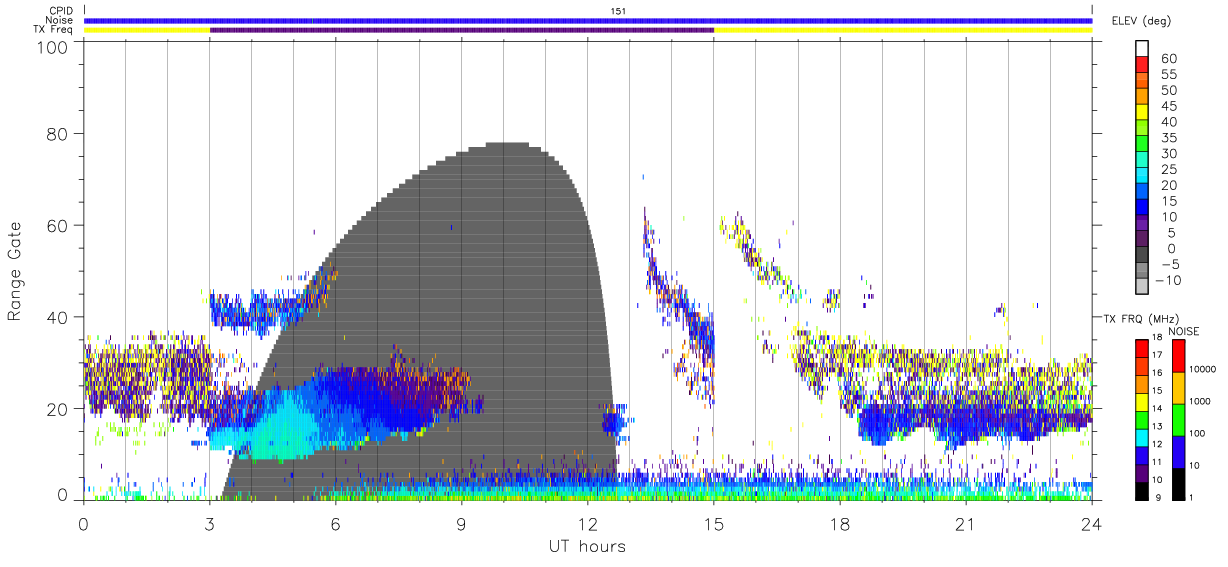This screenshot has height=567, width=1228.
Task: Click the UT hours axis title
Action: point(587,546)
